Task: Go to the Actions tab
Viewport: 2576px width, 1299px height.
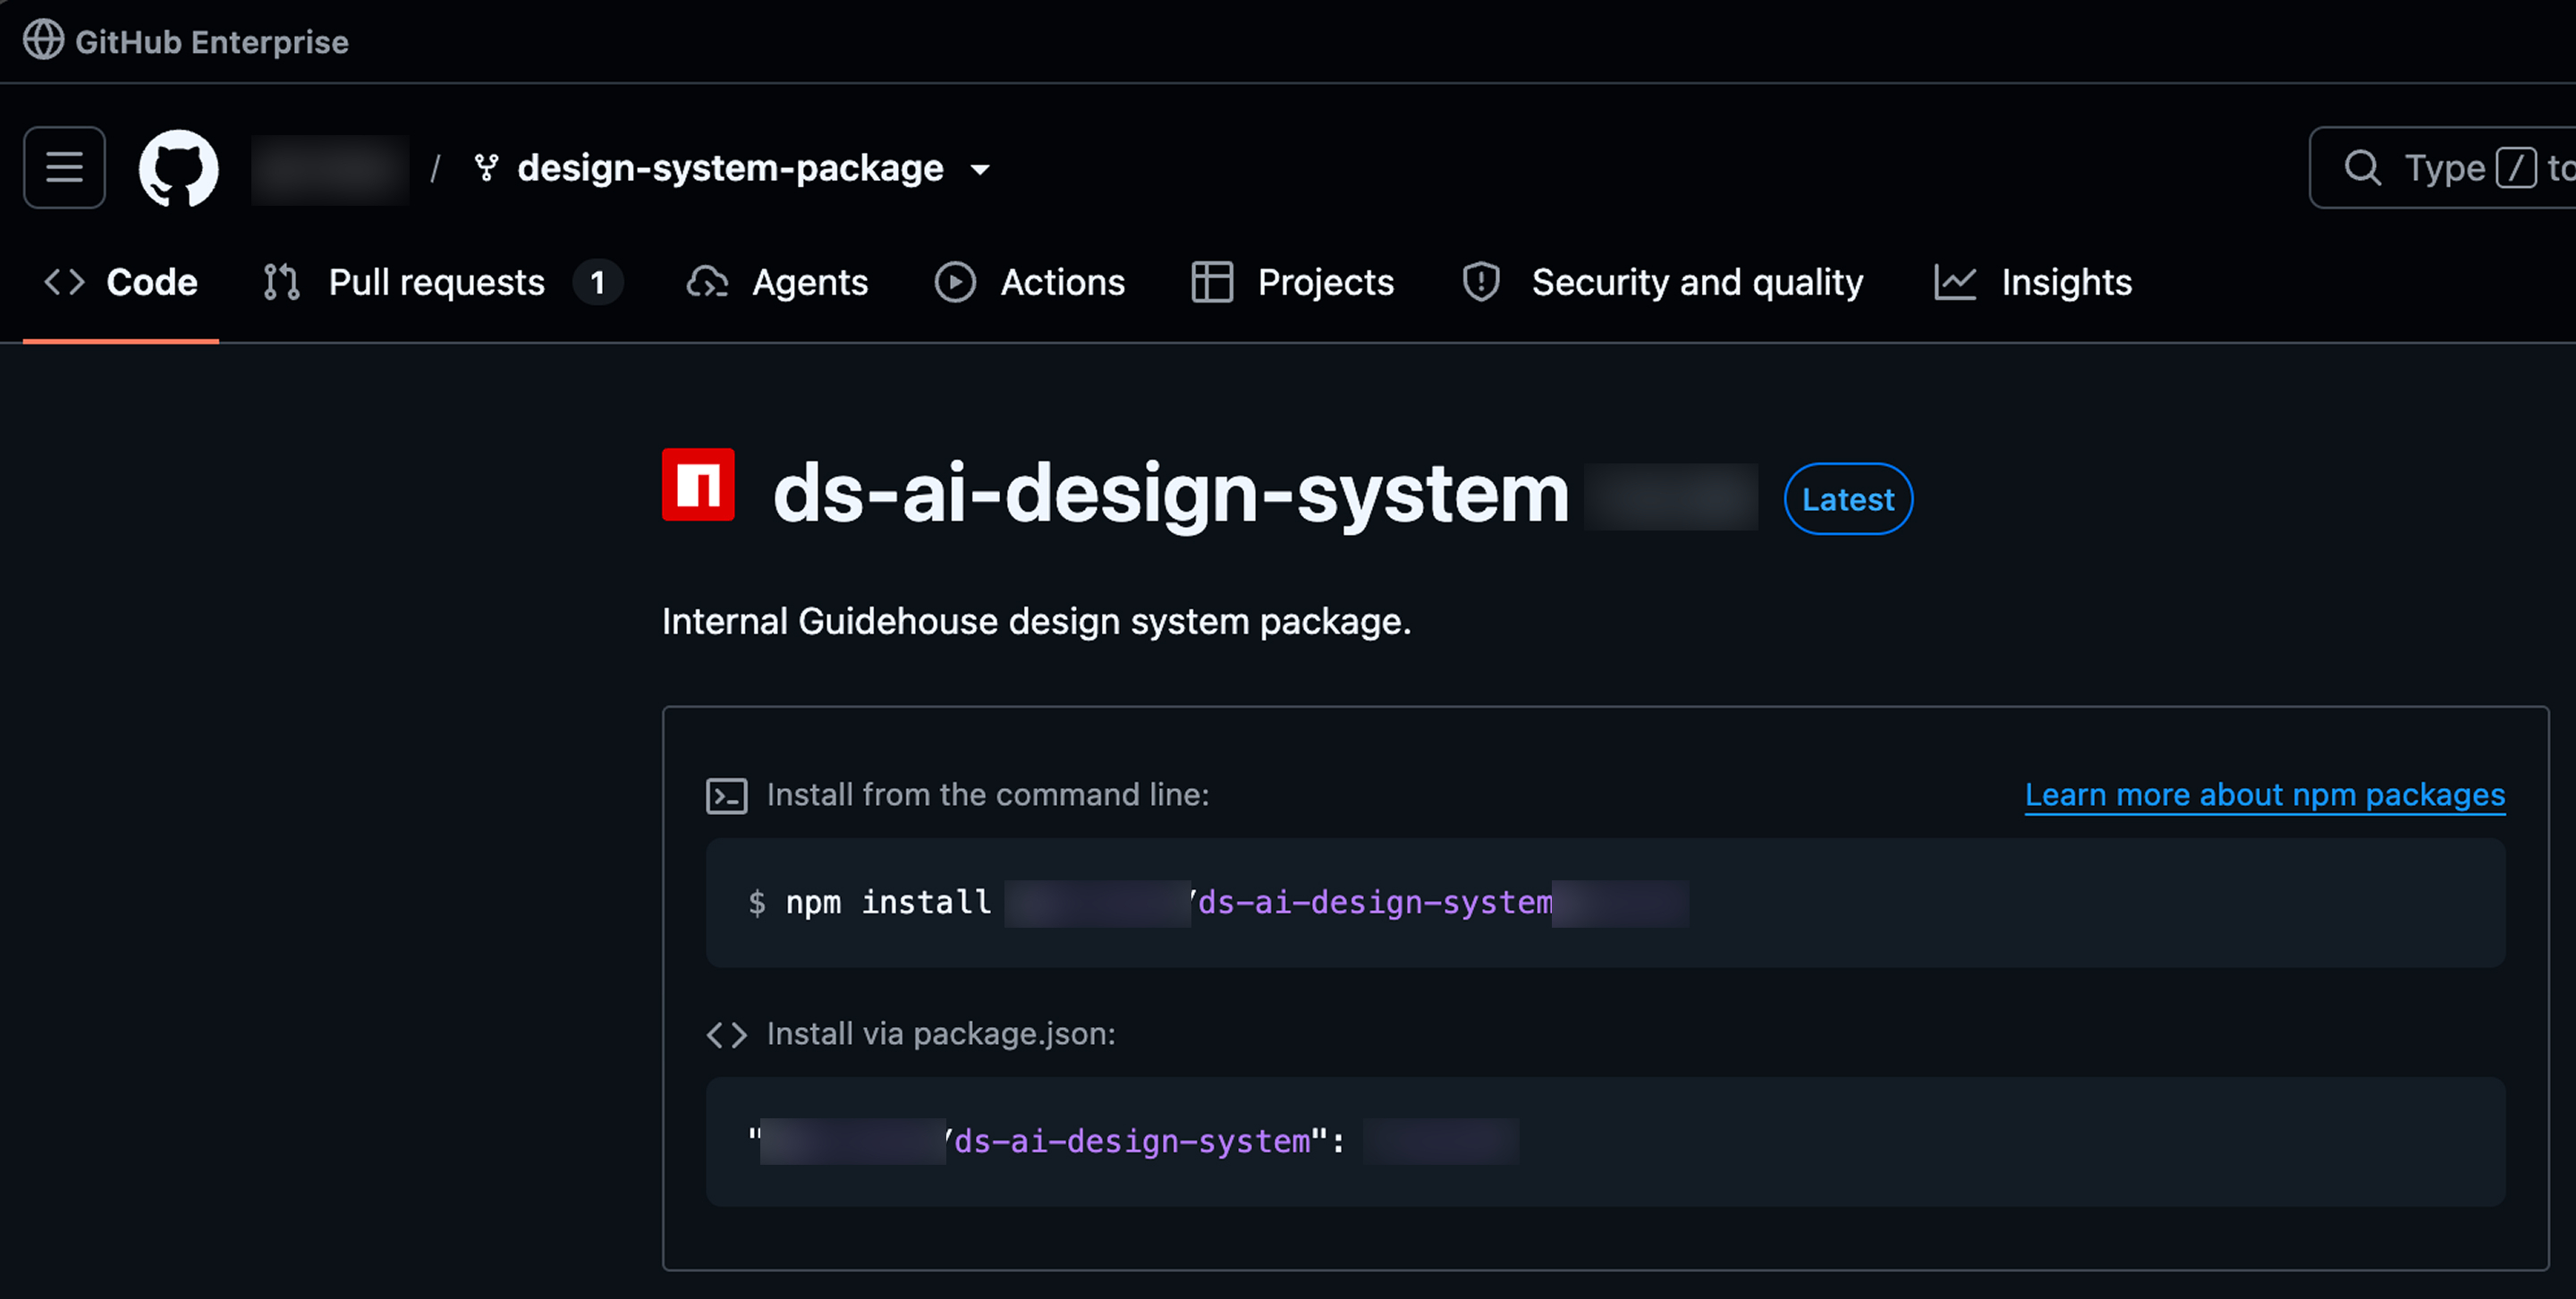Action: [1029, 282]
